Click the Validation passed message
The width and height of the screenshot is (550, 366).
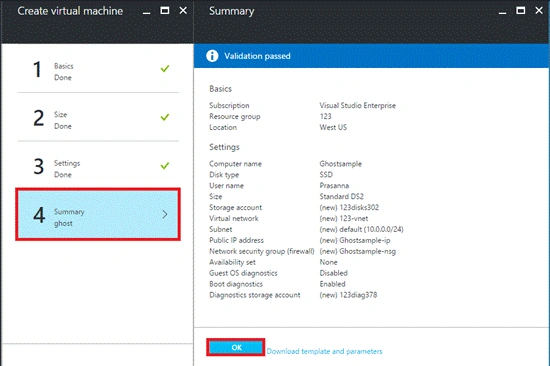(257, 56)
